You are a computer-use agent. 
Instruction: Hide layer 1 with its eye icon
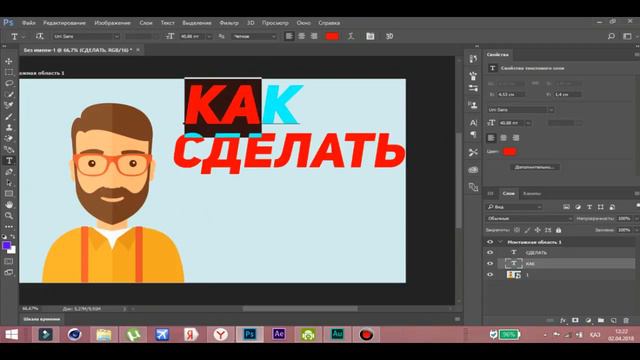click(490, 275)
